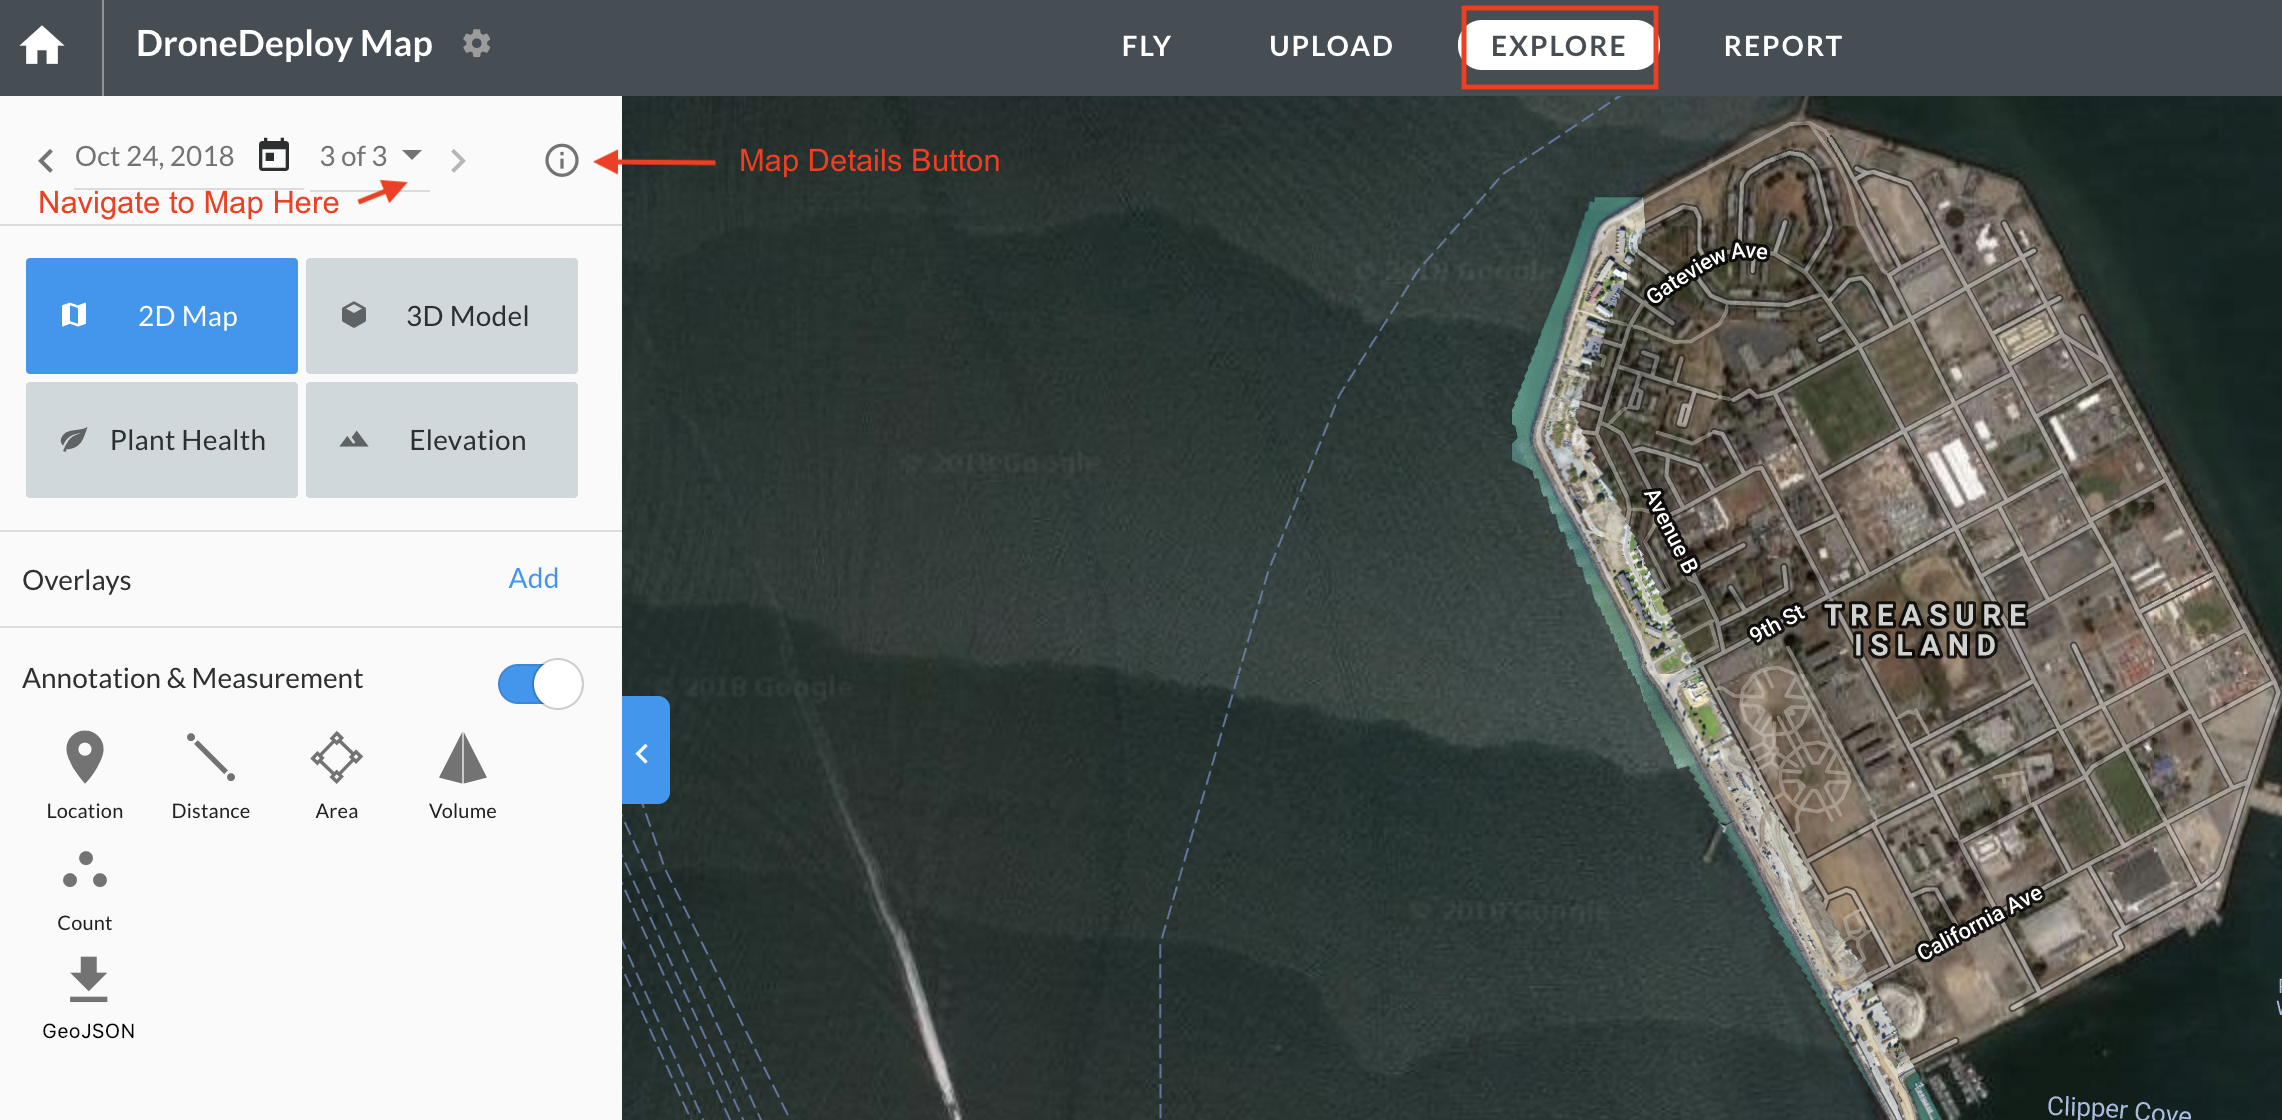
Task: Go to previous map date arrow
Action: tap(46, 160)
